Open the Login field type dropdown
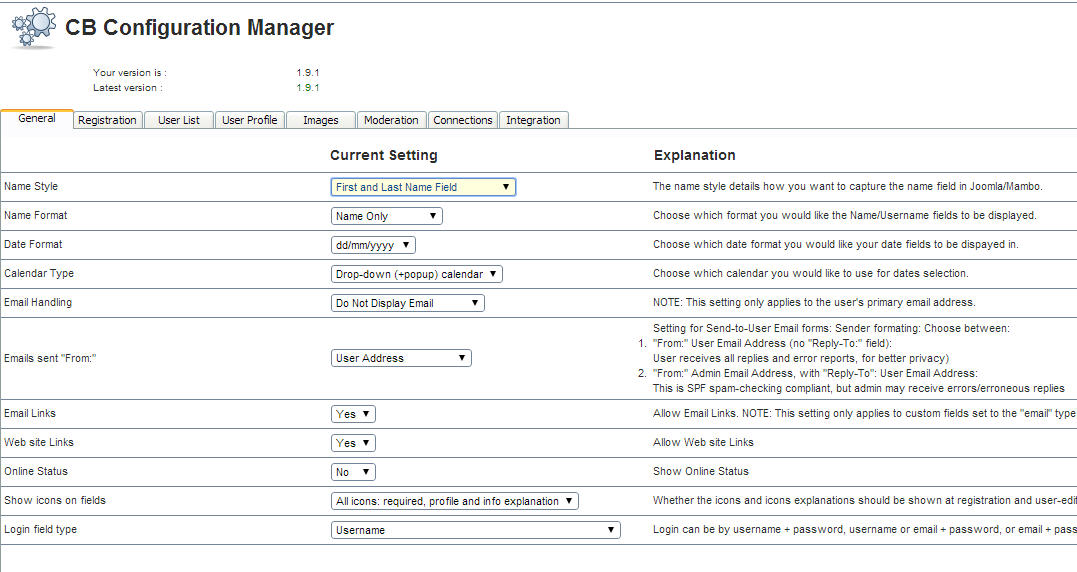Image resolution: width=1077 pixels, height=572 pixels. 475,530
